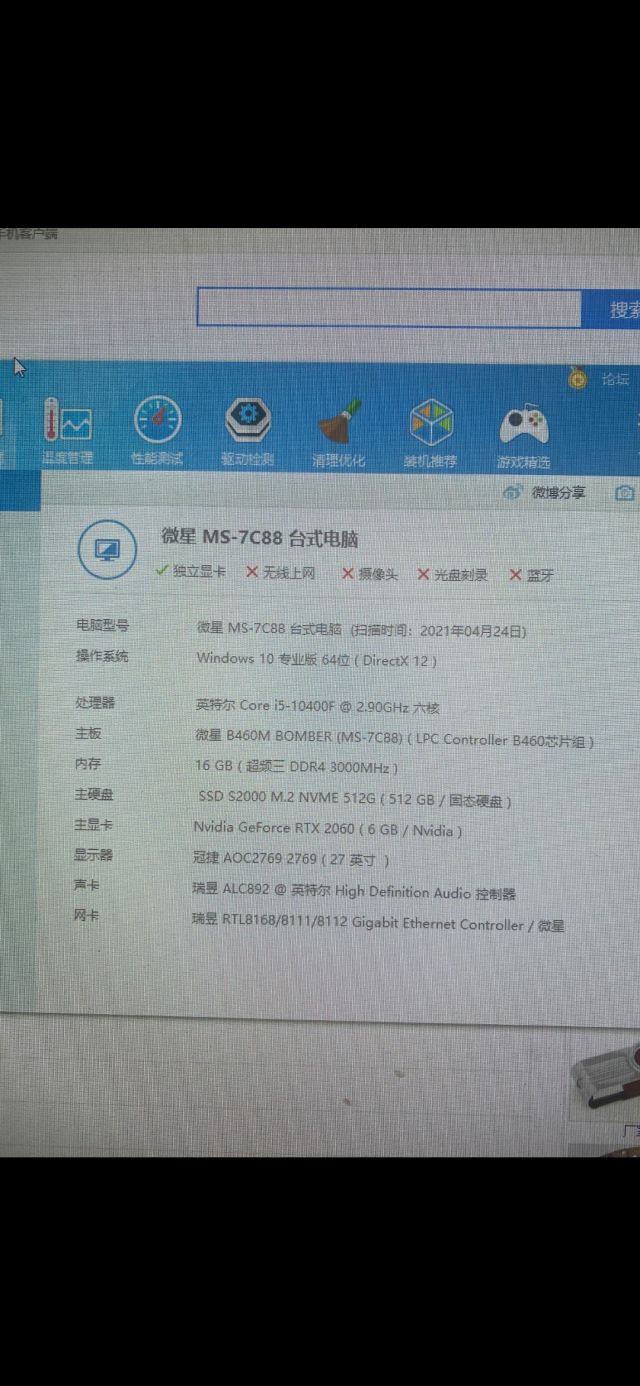
Task: Click the computer monitor overview icon
Action: [107, 549]
